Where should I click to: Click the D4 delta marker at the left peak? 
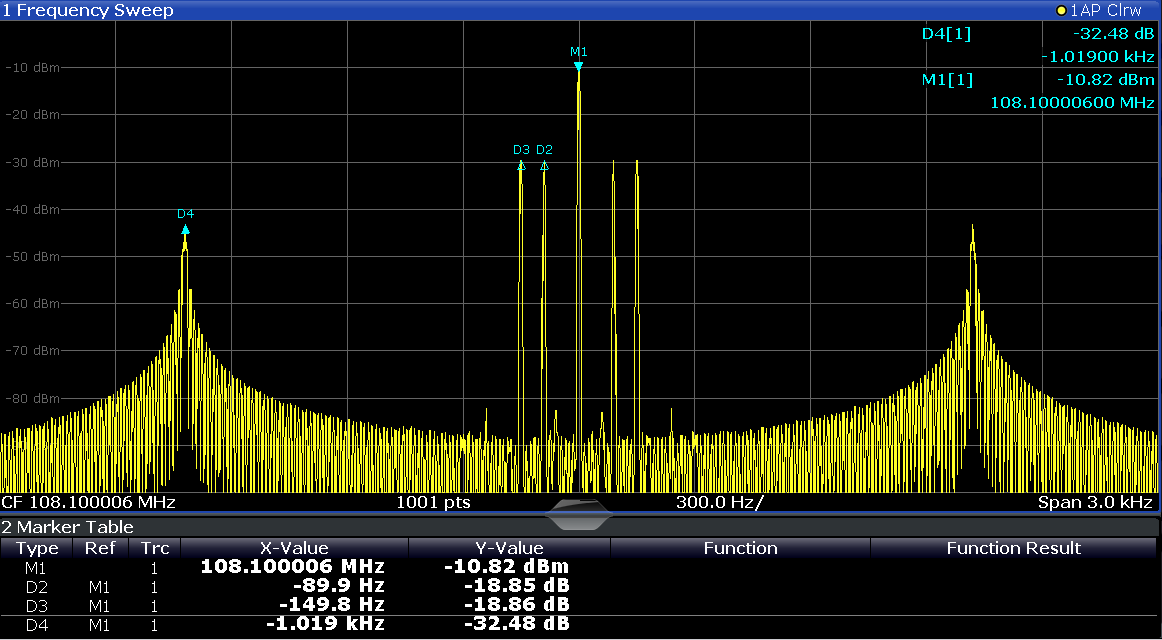(x=185, y=229)
